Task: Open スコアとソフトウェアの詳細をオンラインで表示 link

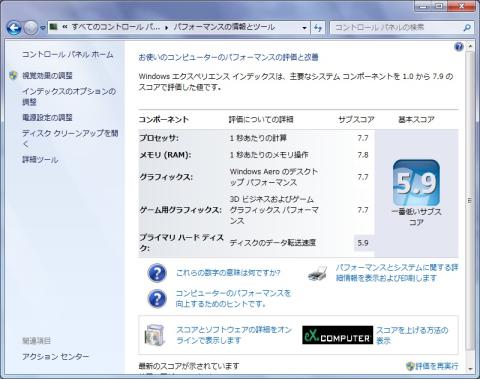Action: 234,335
